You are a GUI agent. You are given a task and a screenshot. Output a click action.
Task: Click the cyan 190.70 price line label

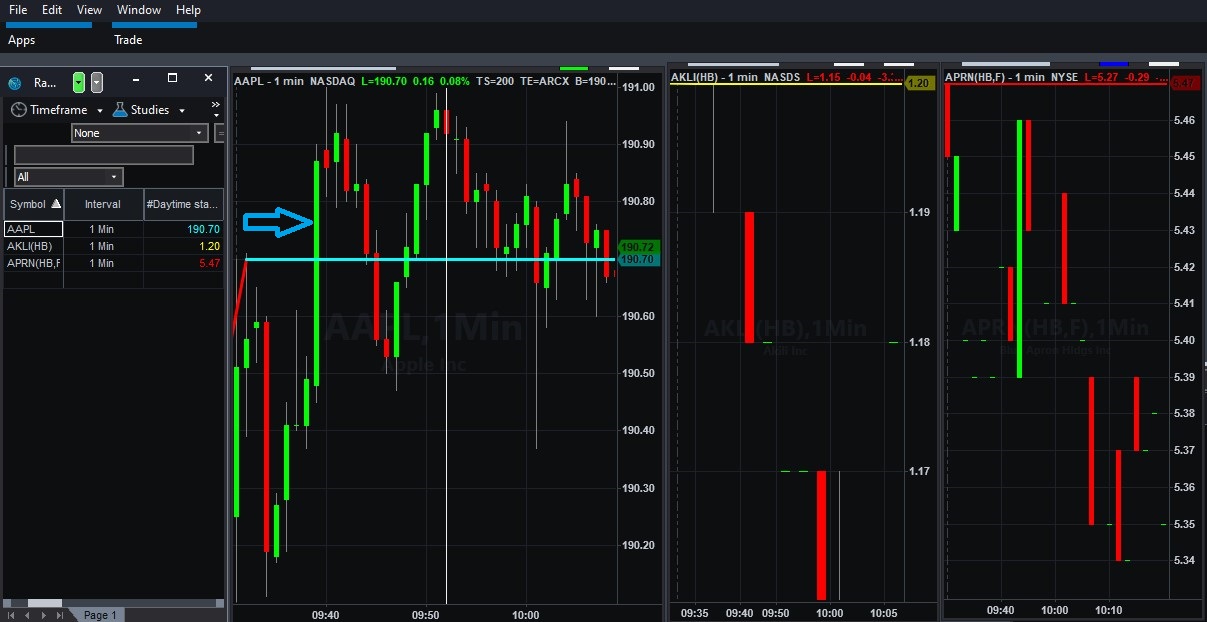(637, 259)
